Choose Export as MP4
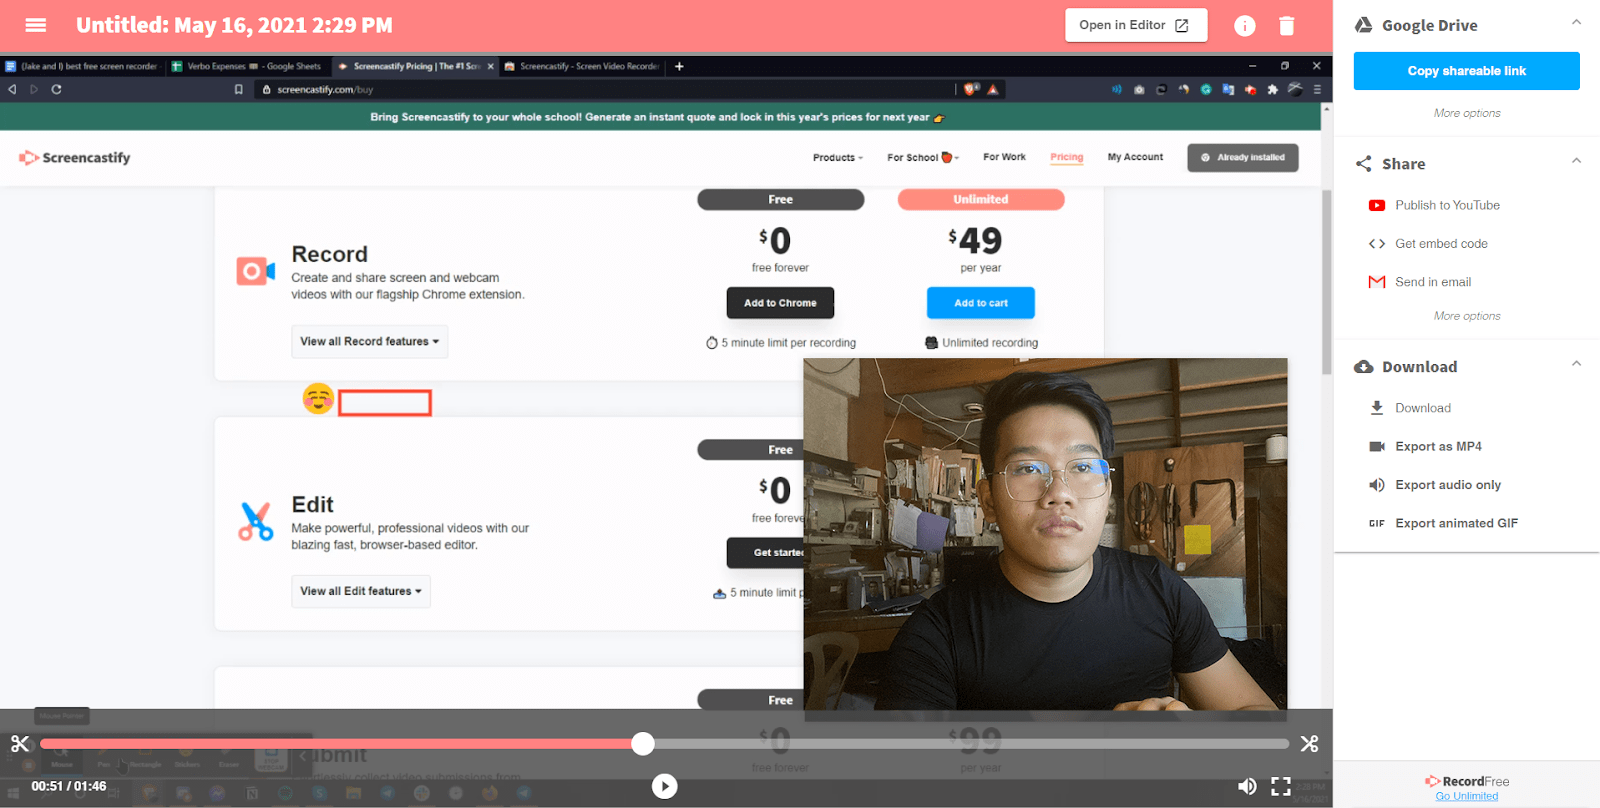Screen dimensions: 1600x808 coord(1438,446)
